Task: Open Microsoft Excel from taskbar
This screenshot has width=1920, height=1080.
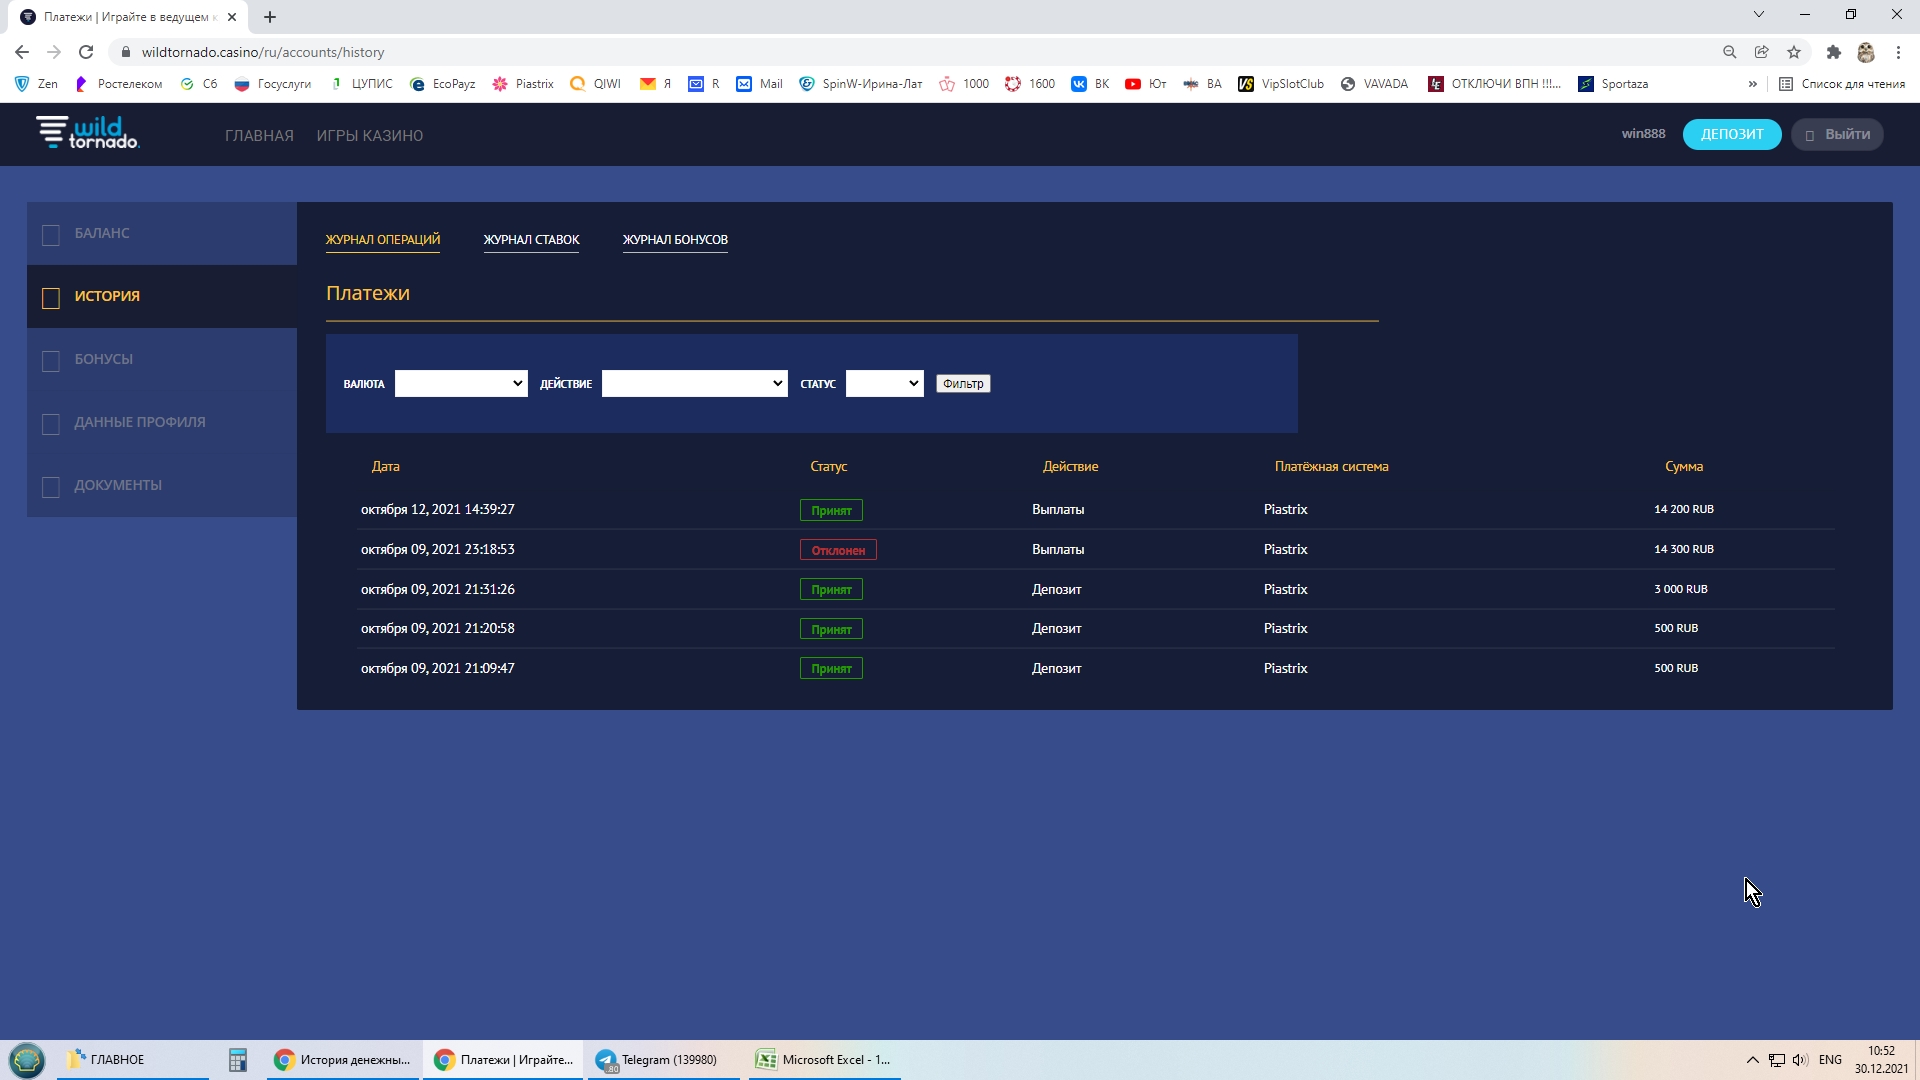Action: point(824,1060)
